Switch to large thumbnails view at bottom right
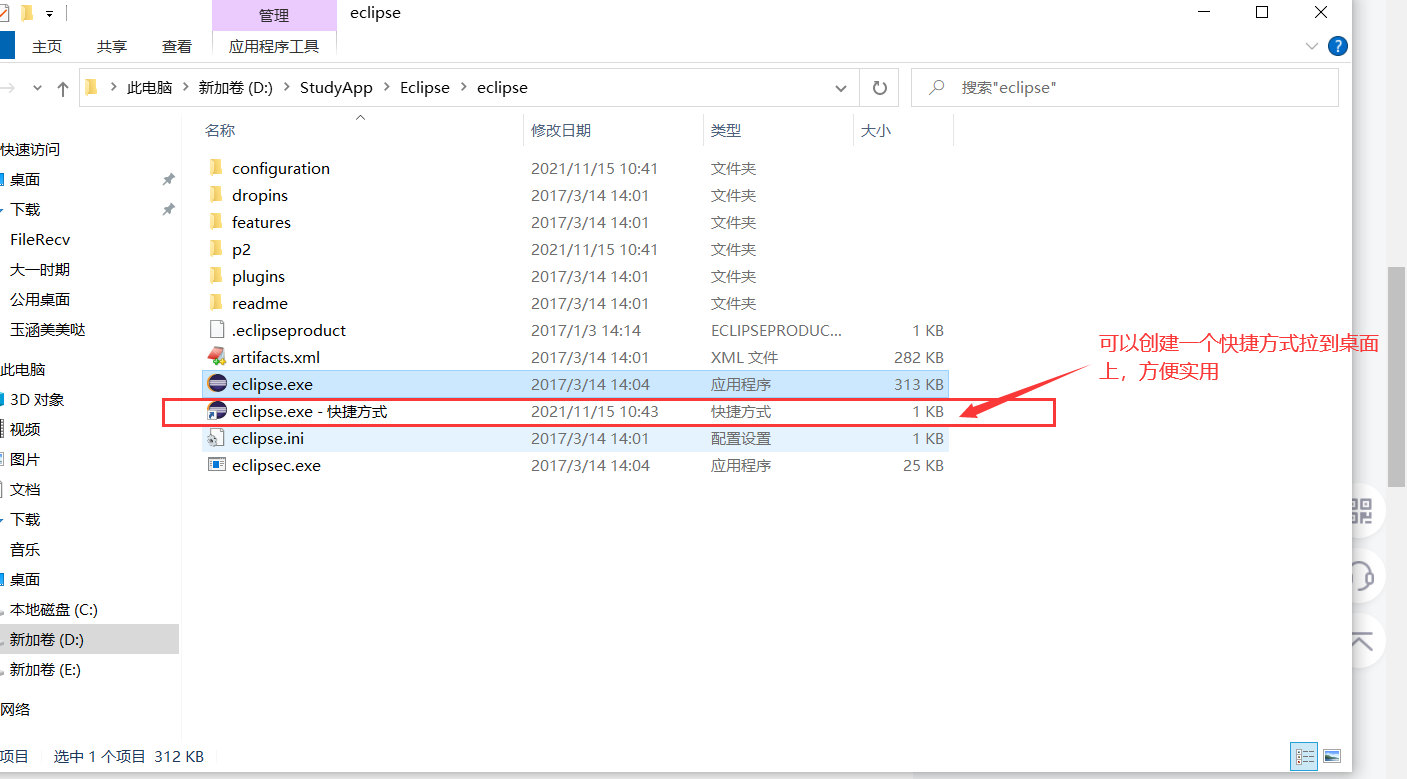The image size is (1407, 779). [1333, 756]
